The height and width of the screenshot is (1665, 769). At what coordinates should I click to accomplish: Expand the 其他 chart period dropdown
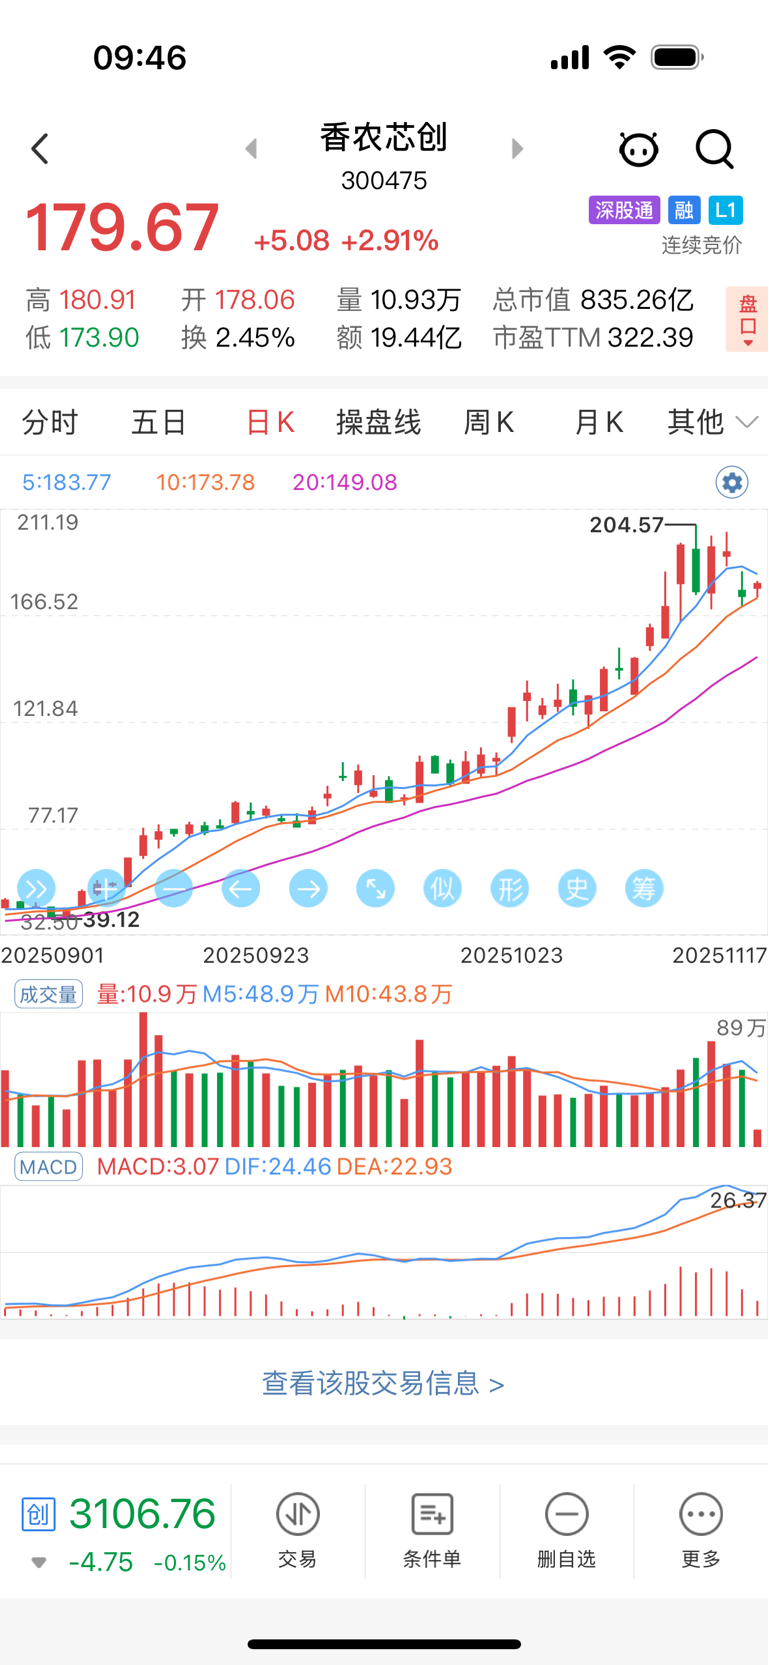[712, 423]
